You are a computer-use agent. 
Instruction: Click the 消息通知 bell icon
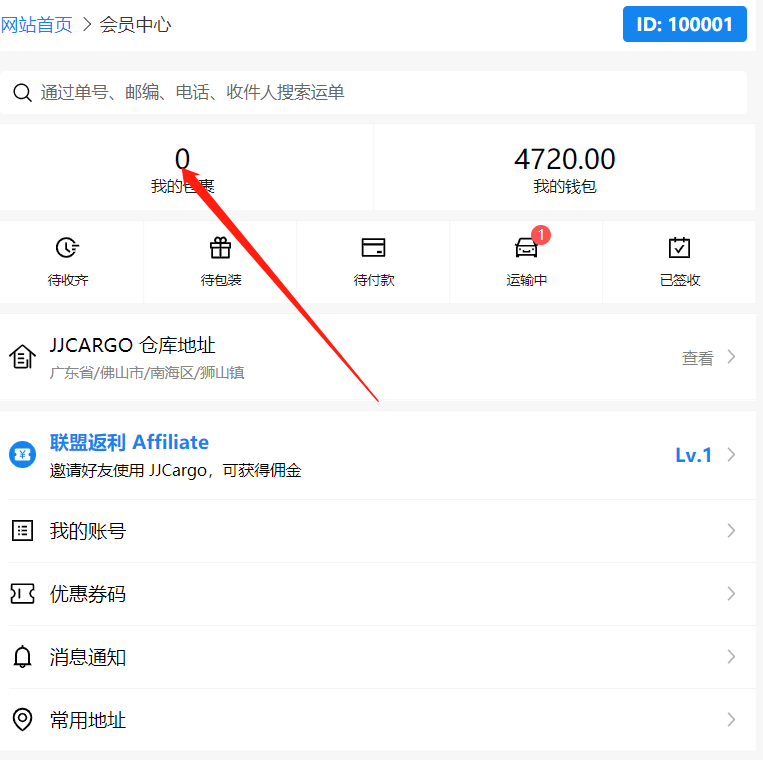coord(22,657)
